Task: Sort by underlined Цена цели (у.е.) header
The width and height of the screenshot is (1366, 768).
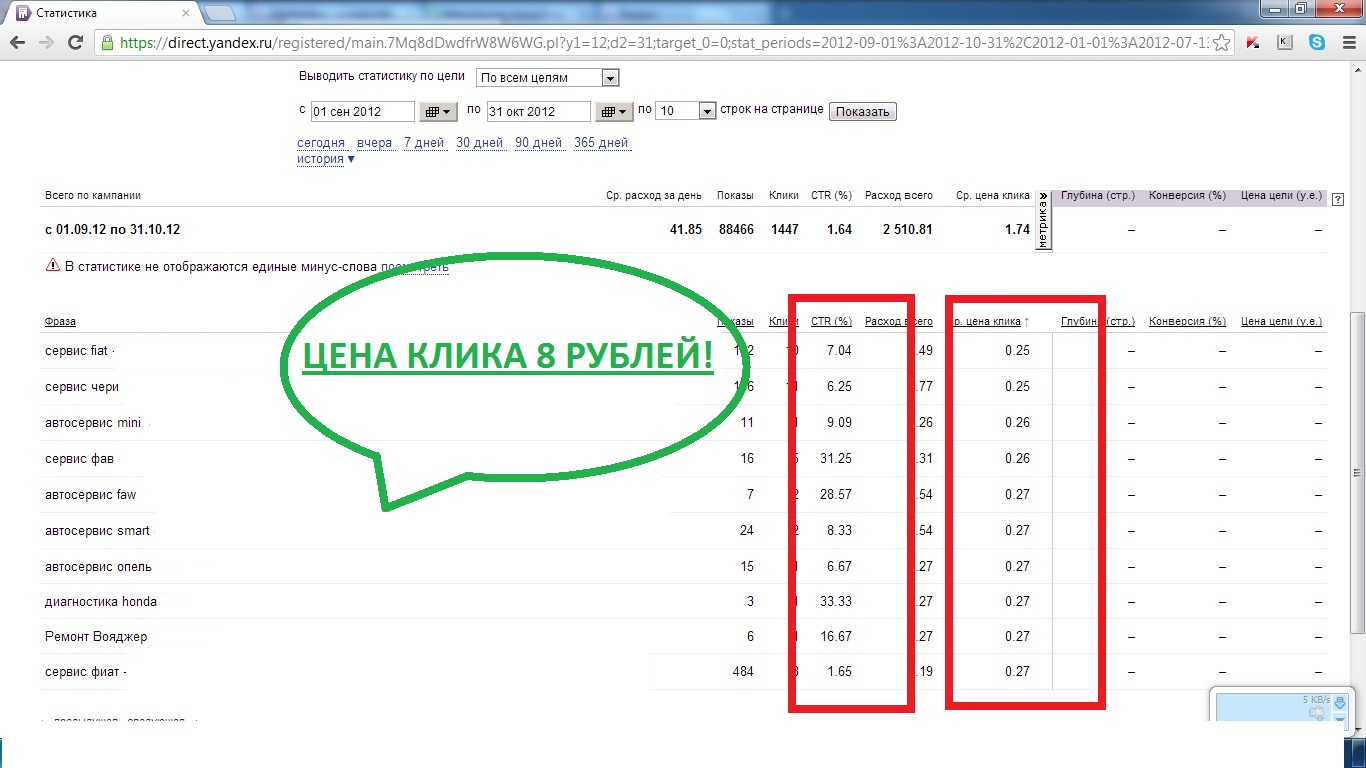Action: [1281, 321]
